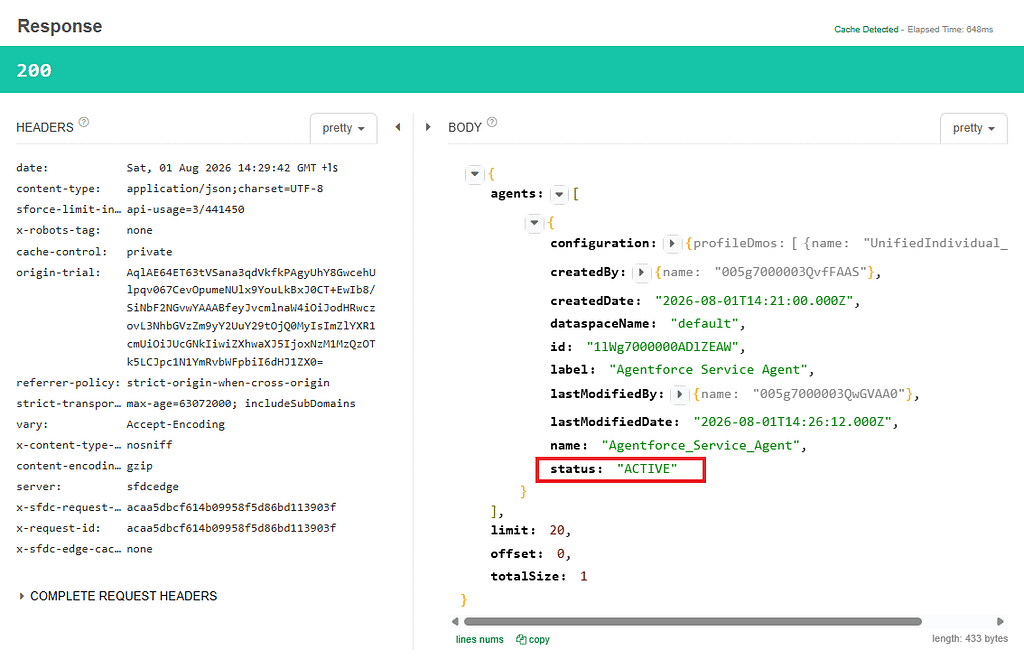This screenshot has width=1024, height=667.
Task: Click the max-age=63072000 header value
Action: pos(241,404)
